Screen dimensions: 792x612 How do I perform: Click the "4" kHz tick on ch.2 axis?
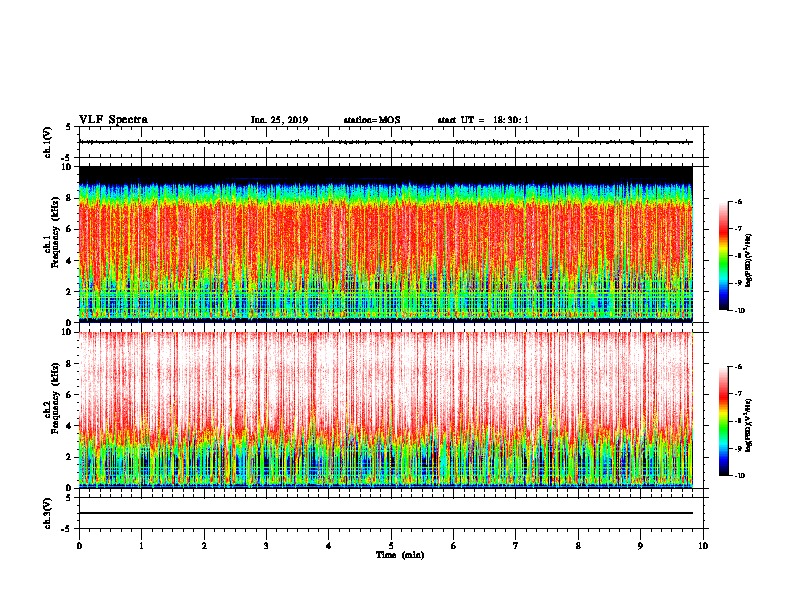click(69, 426)
